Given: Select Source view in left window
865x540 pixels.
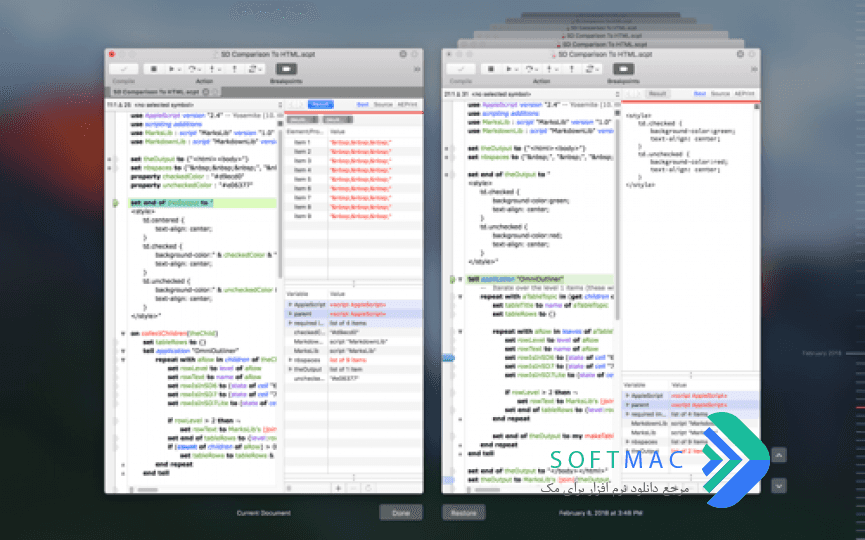Looking at the screenshot, I should 383,104.
